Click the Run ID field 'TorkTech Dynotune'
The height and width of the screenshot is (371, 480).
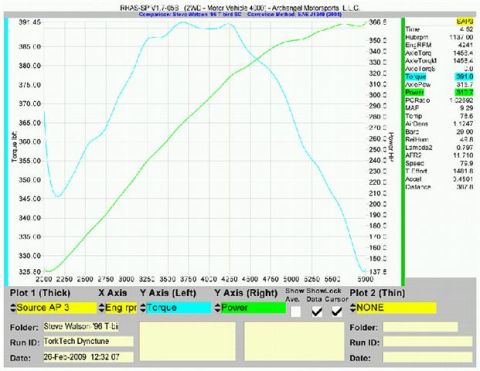coord(88,341)
